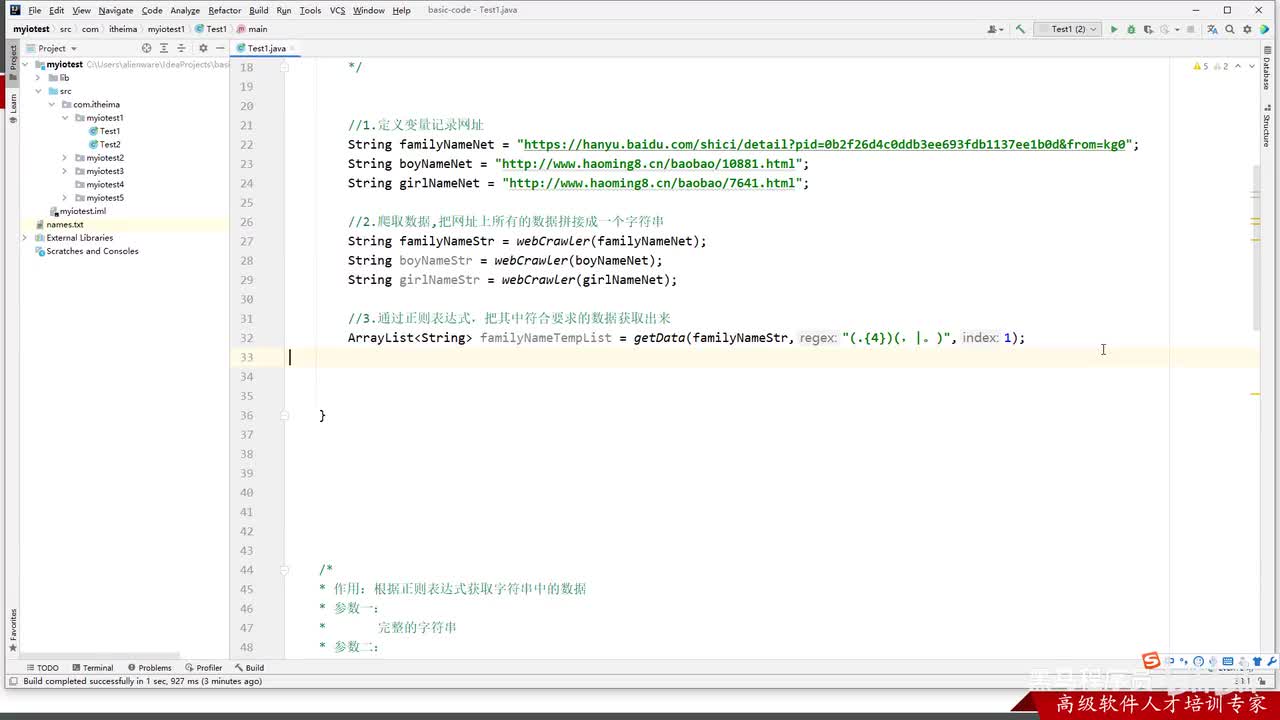Click the IntelliJ IDEA logo icon
Screen dimensions: 1280x720
point(14,10)
